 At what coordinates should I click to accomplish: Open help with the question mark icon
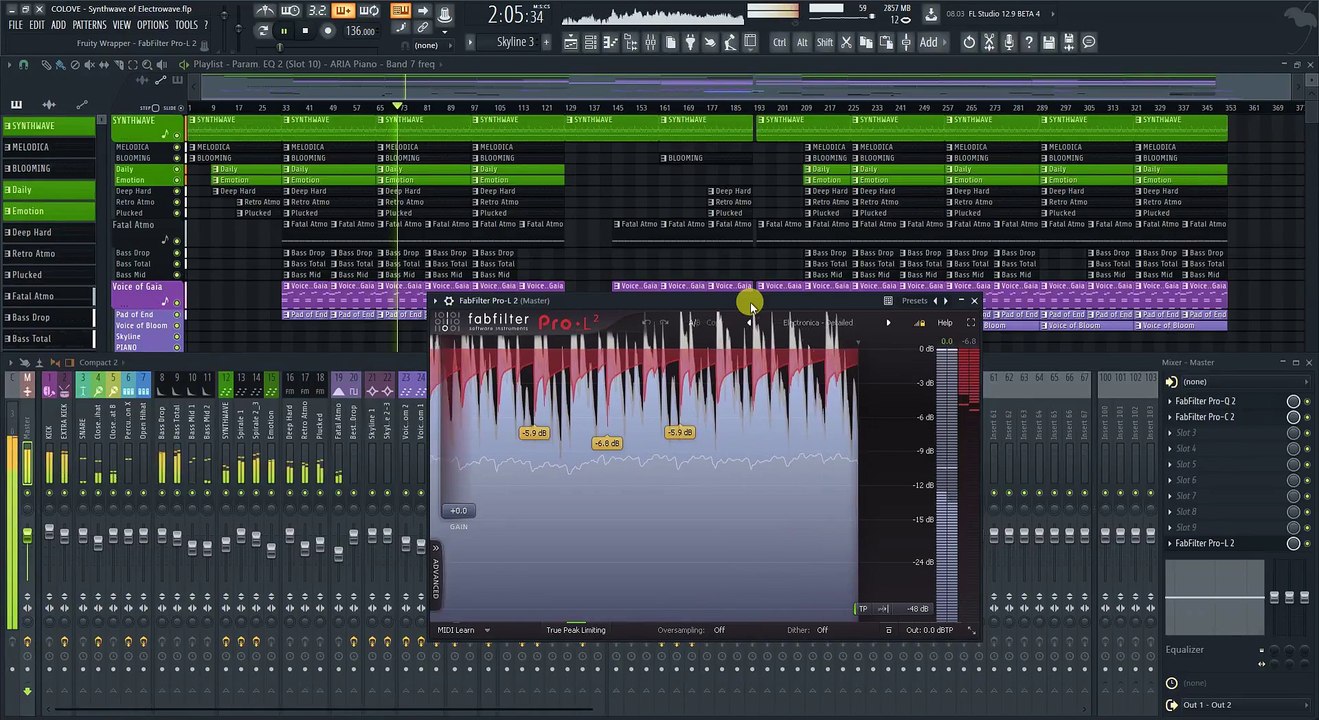coord(1029,42)
